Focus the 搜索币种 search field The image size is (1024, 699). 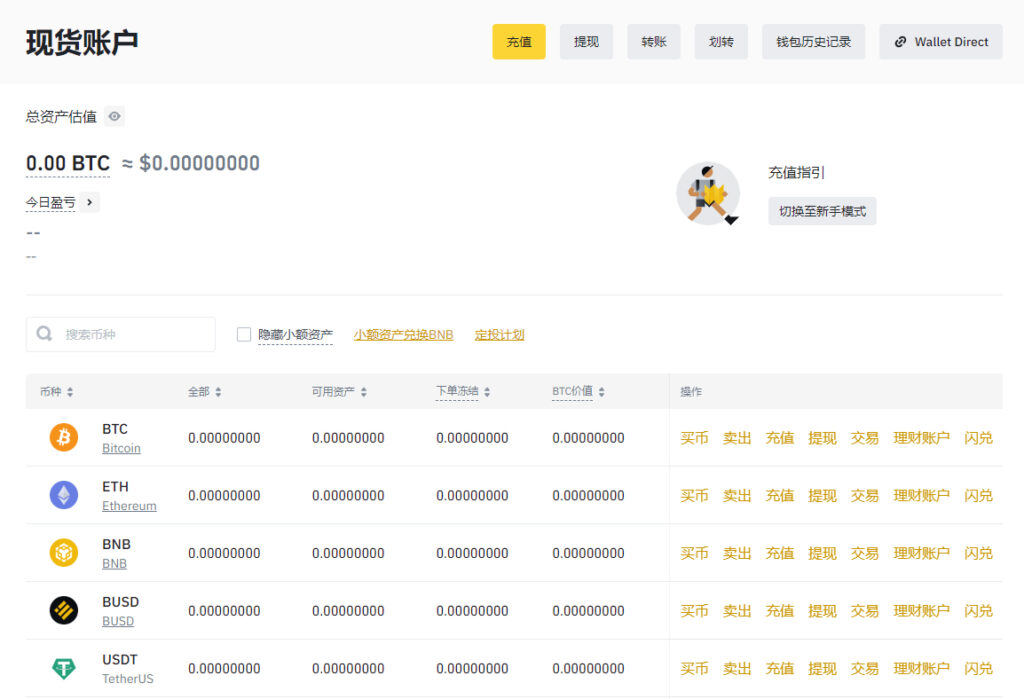pos(121,334)
